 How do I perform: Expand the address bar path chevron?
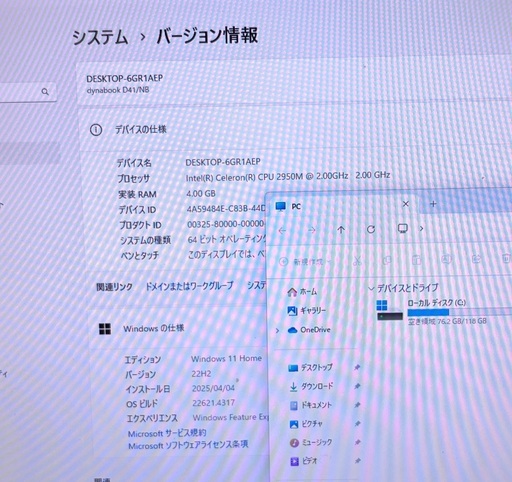pyautogui.click(x=421, y=229)
